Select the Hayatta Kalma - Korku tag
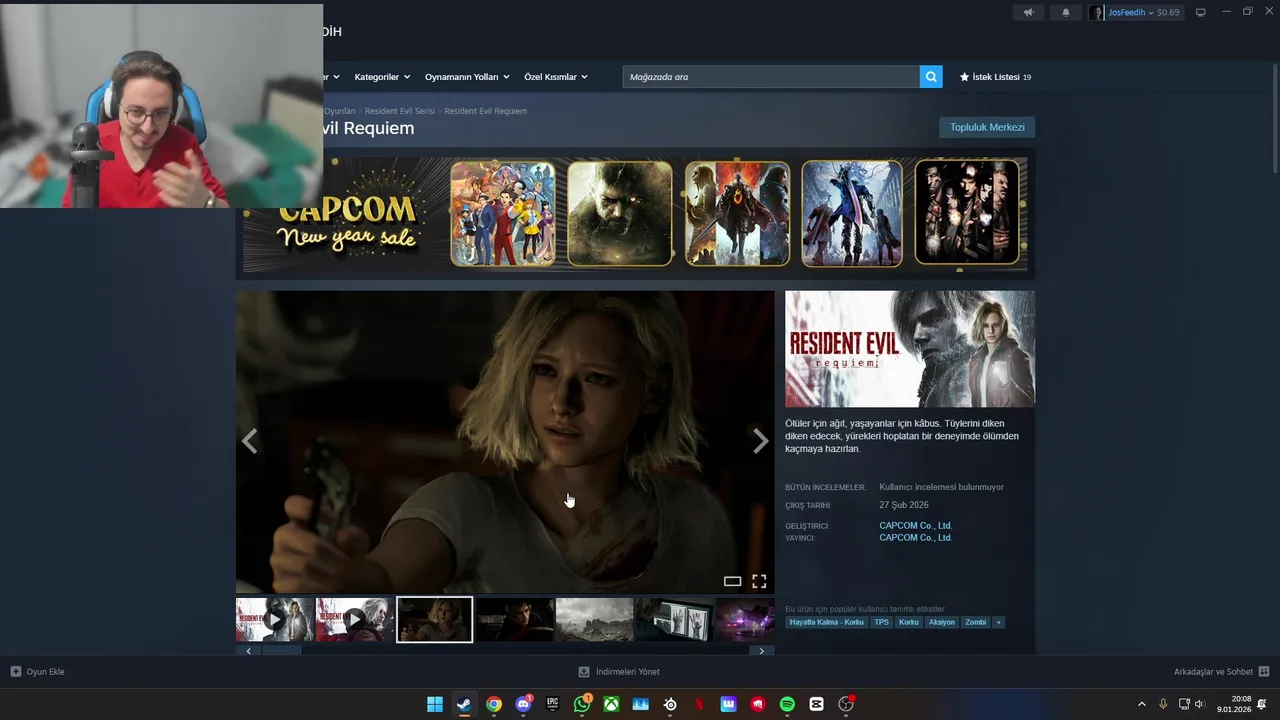Image resolution: width=1280 pixels, height=720 pixels. pos(826,622)
